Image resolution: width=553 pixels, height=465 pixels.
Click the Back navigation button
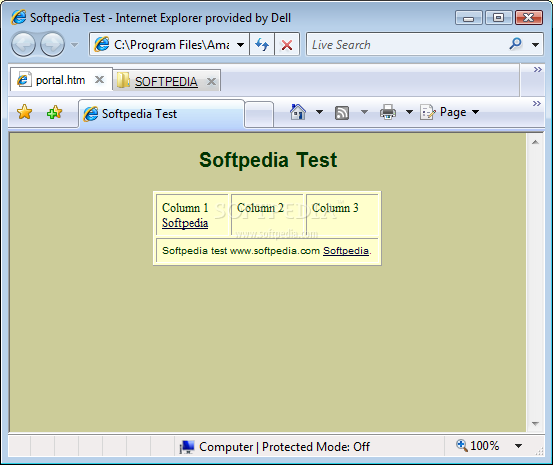(x=23, y=44)
